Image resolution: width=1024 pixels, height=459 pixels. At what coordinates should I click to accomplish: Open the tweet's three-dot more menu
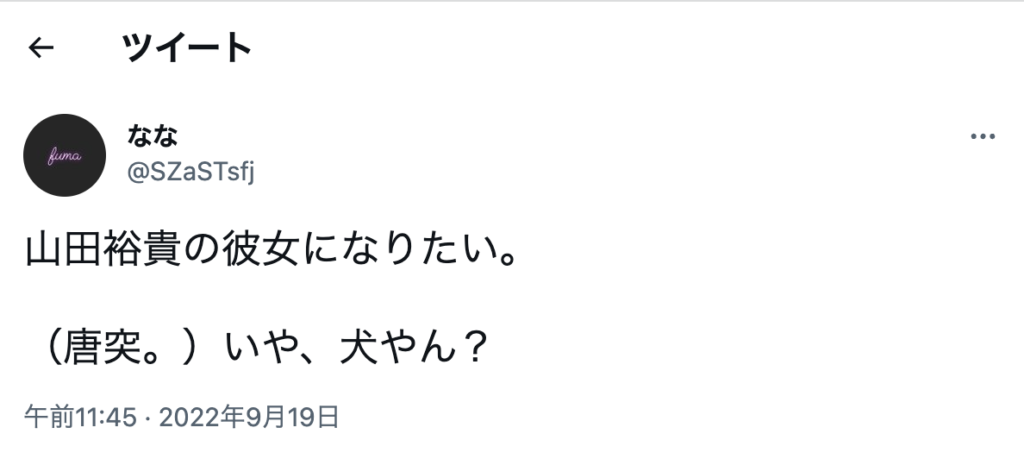tap(984, 136)
